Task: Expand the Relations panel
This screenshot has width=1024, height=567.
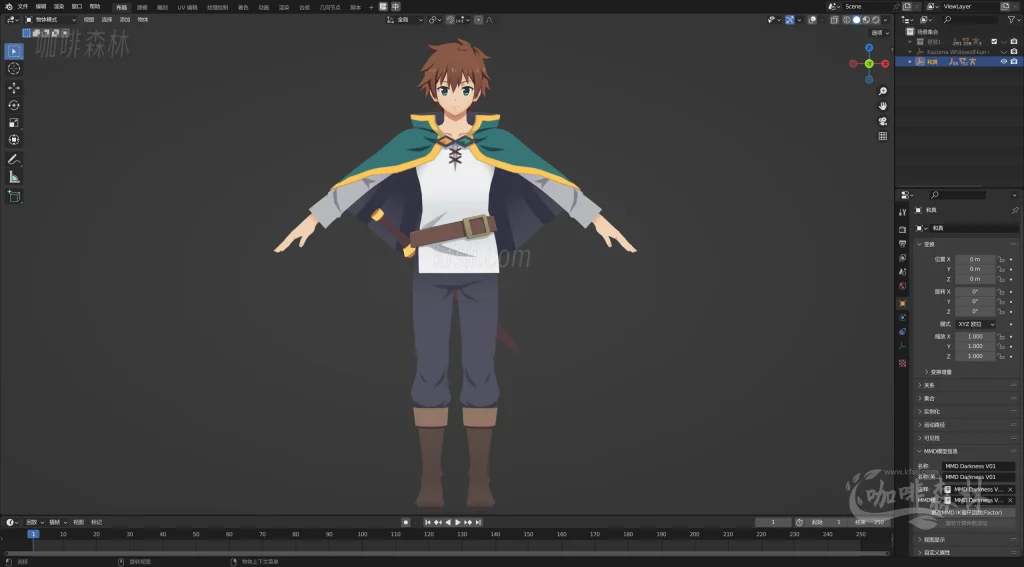Action: (x=929, y=385)
